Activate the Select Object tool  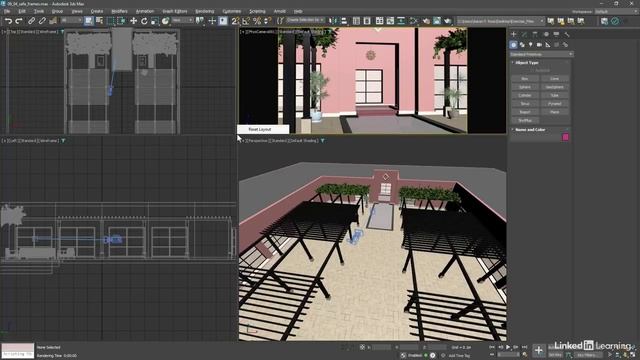[88, 21]
